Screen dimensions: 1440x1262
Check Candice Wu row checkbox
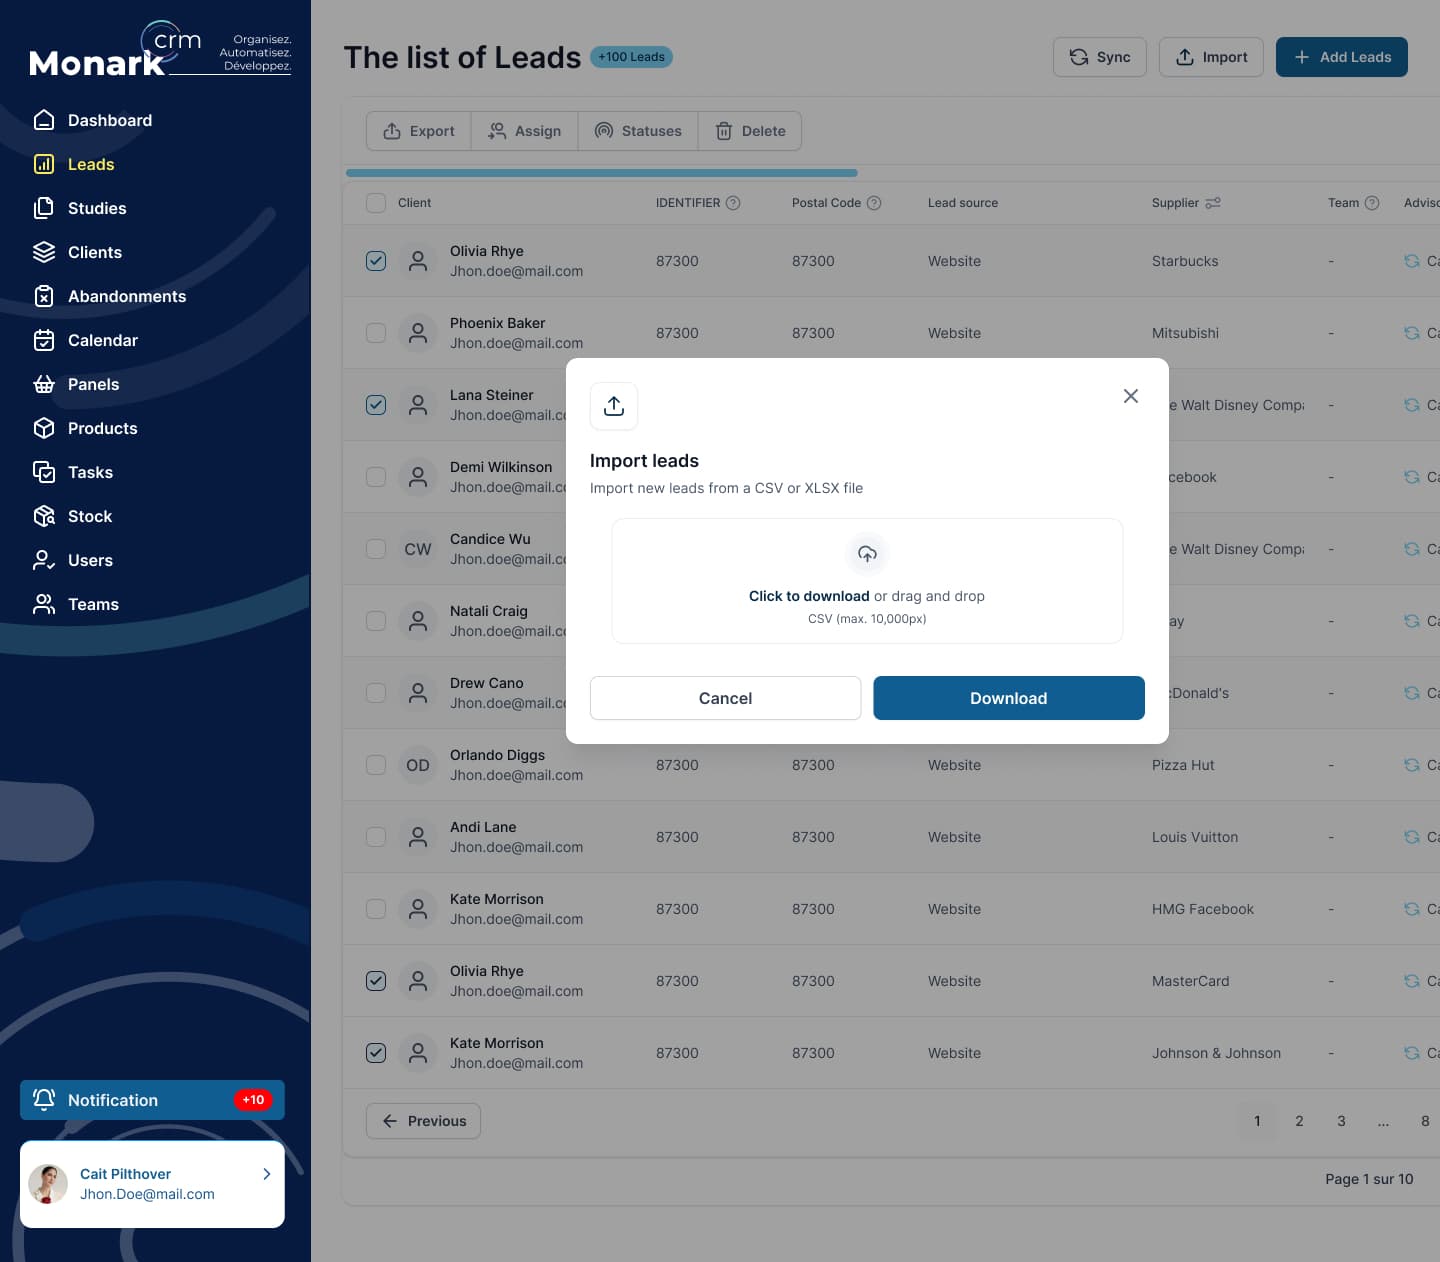tap(376, 549)
